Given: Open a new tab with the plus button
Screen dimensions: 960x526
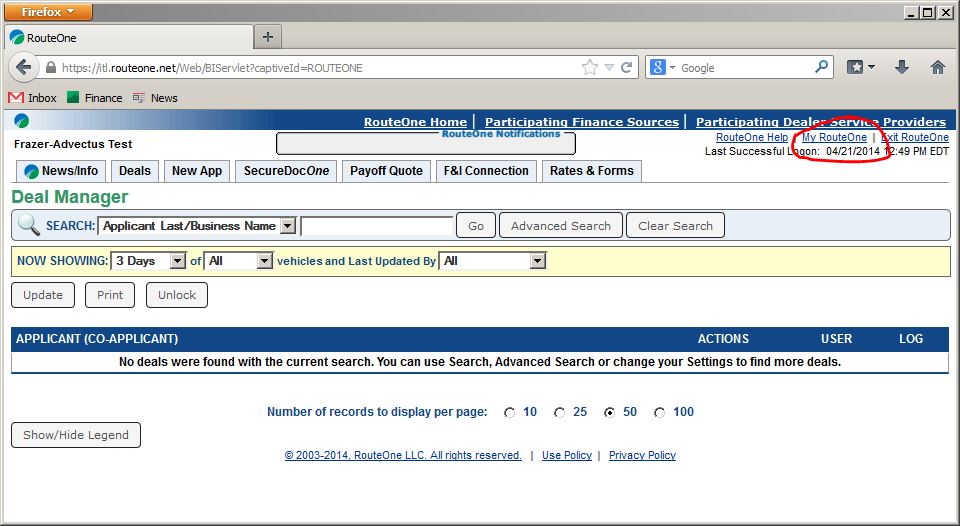Looking at the screenshot, I should pyautogui.click(x=268, y=37).
